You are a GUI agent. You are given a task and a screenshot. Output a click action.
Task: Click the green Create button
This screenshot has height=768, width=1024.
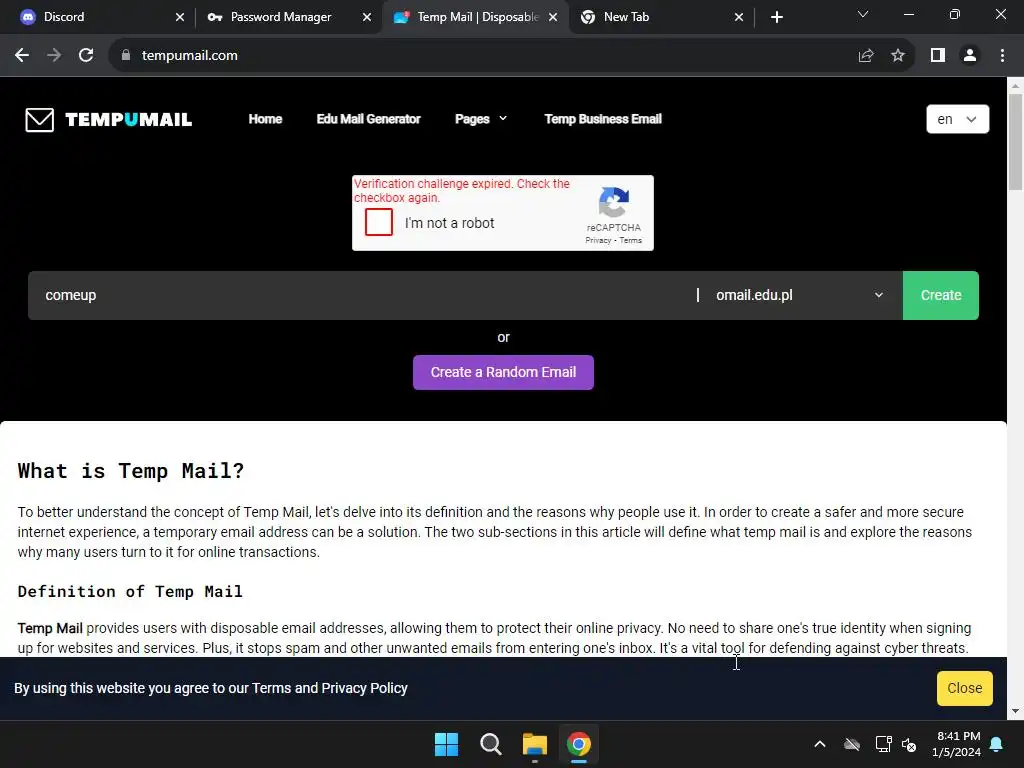940,295
